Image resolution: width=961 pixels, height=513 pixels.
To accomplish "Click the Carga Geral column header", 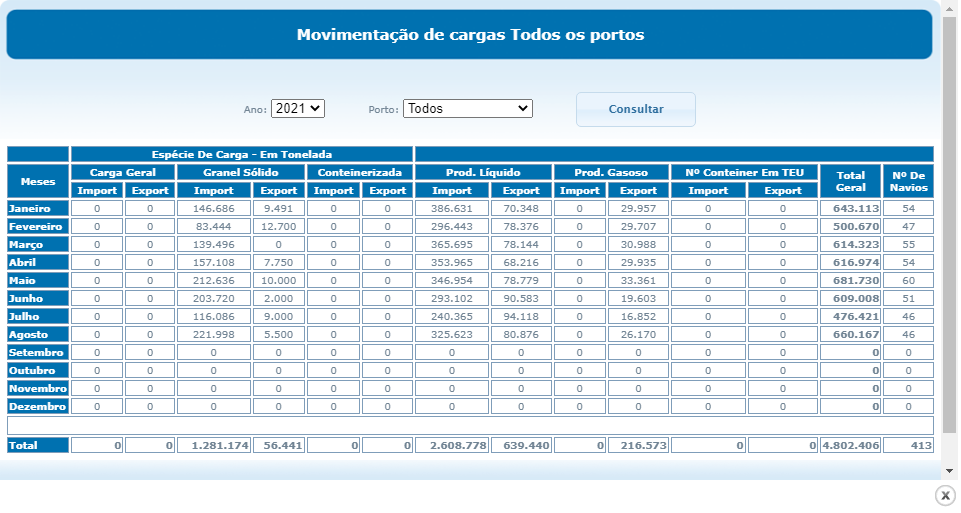I will pyautogui.click(x=123, y=172).
